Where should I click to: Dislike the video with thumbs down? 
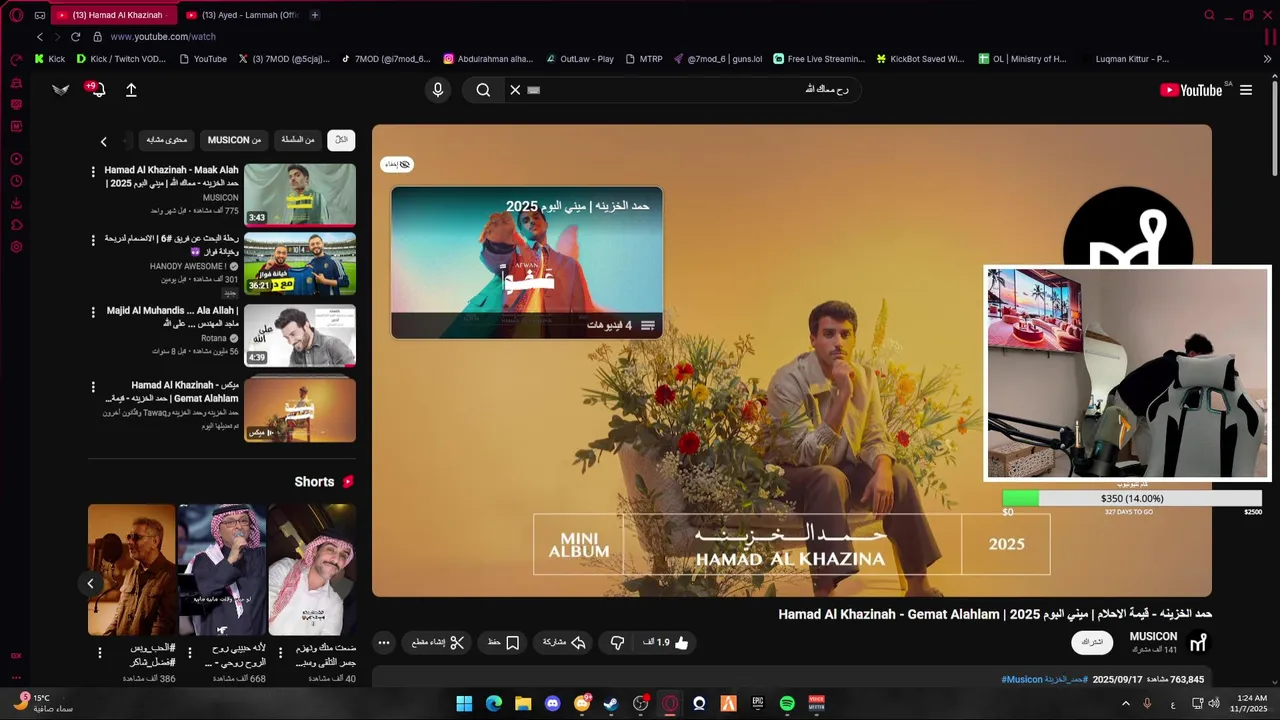(x=617, y=642)
